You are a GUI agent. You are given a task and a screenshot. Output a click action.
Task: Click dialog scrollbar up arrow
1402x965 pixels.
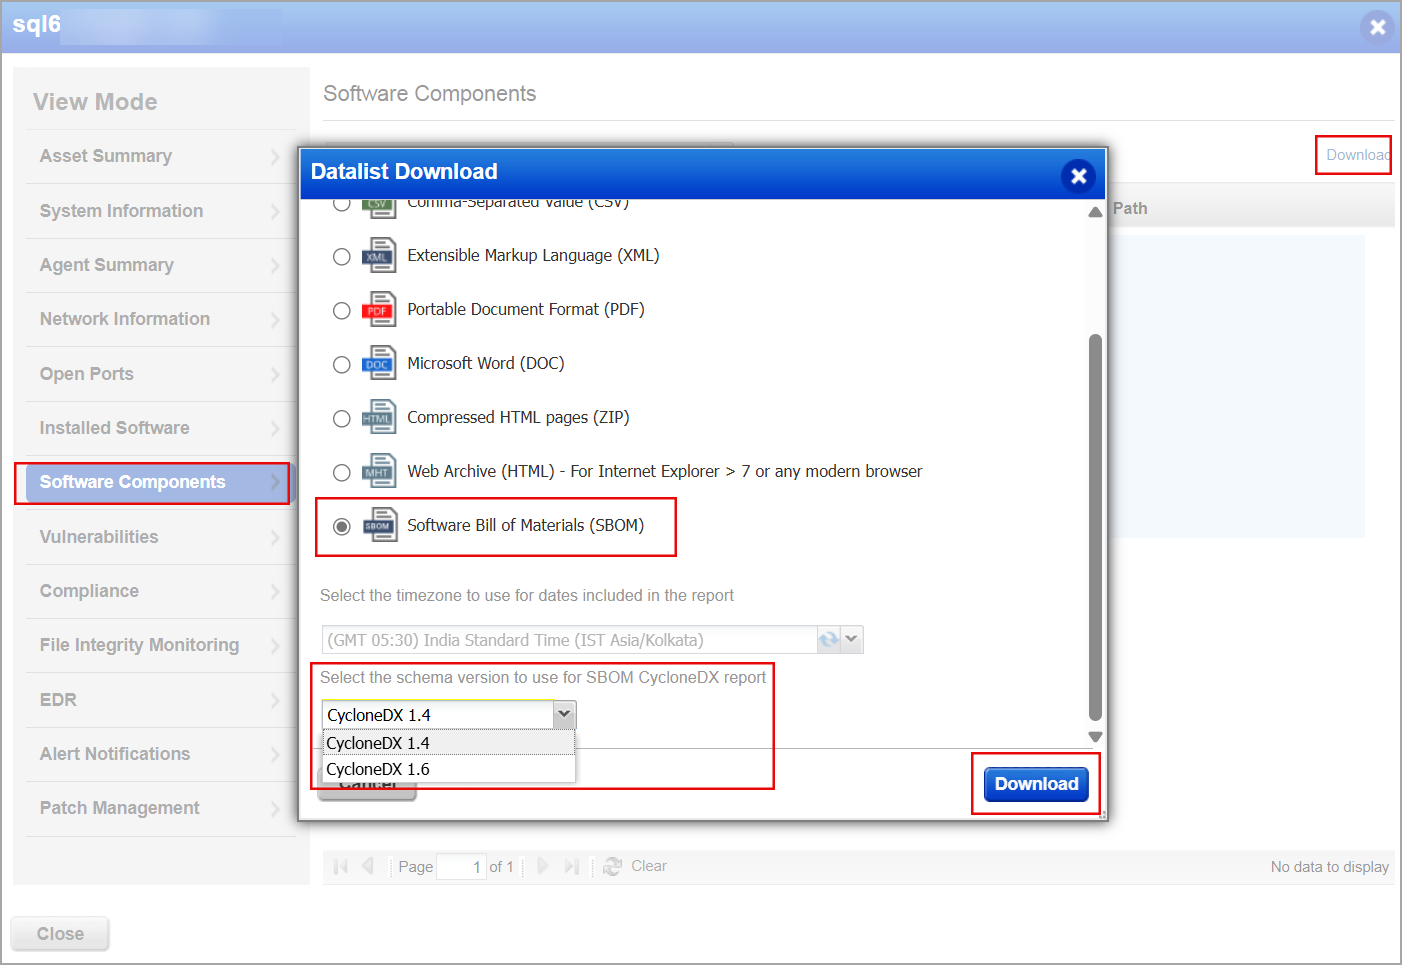pos(1095,211)
